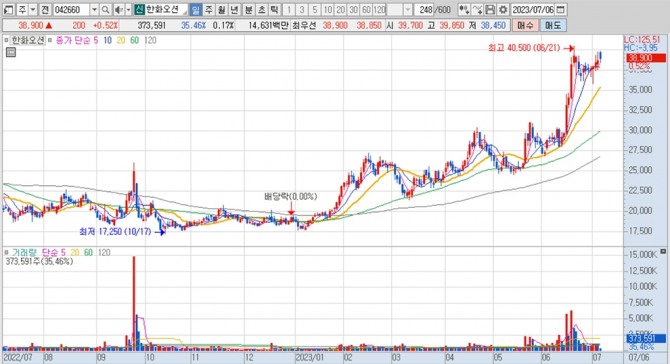Switch to the 월 monthly chart period
This screenshot has width=670, height=364.
[221, 9]
